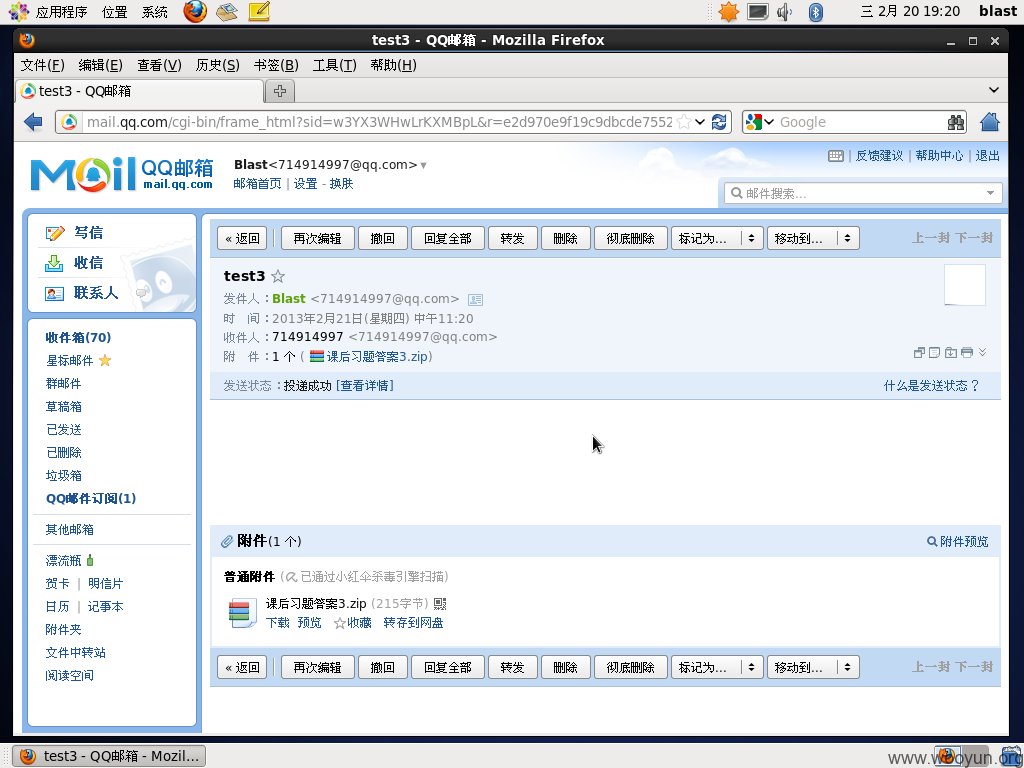Toggle star on 星标邮件 folder
1024x768 pixels.
(104, 360)
